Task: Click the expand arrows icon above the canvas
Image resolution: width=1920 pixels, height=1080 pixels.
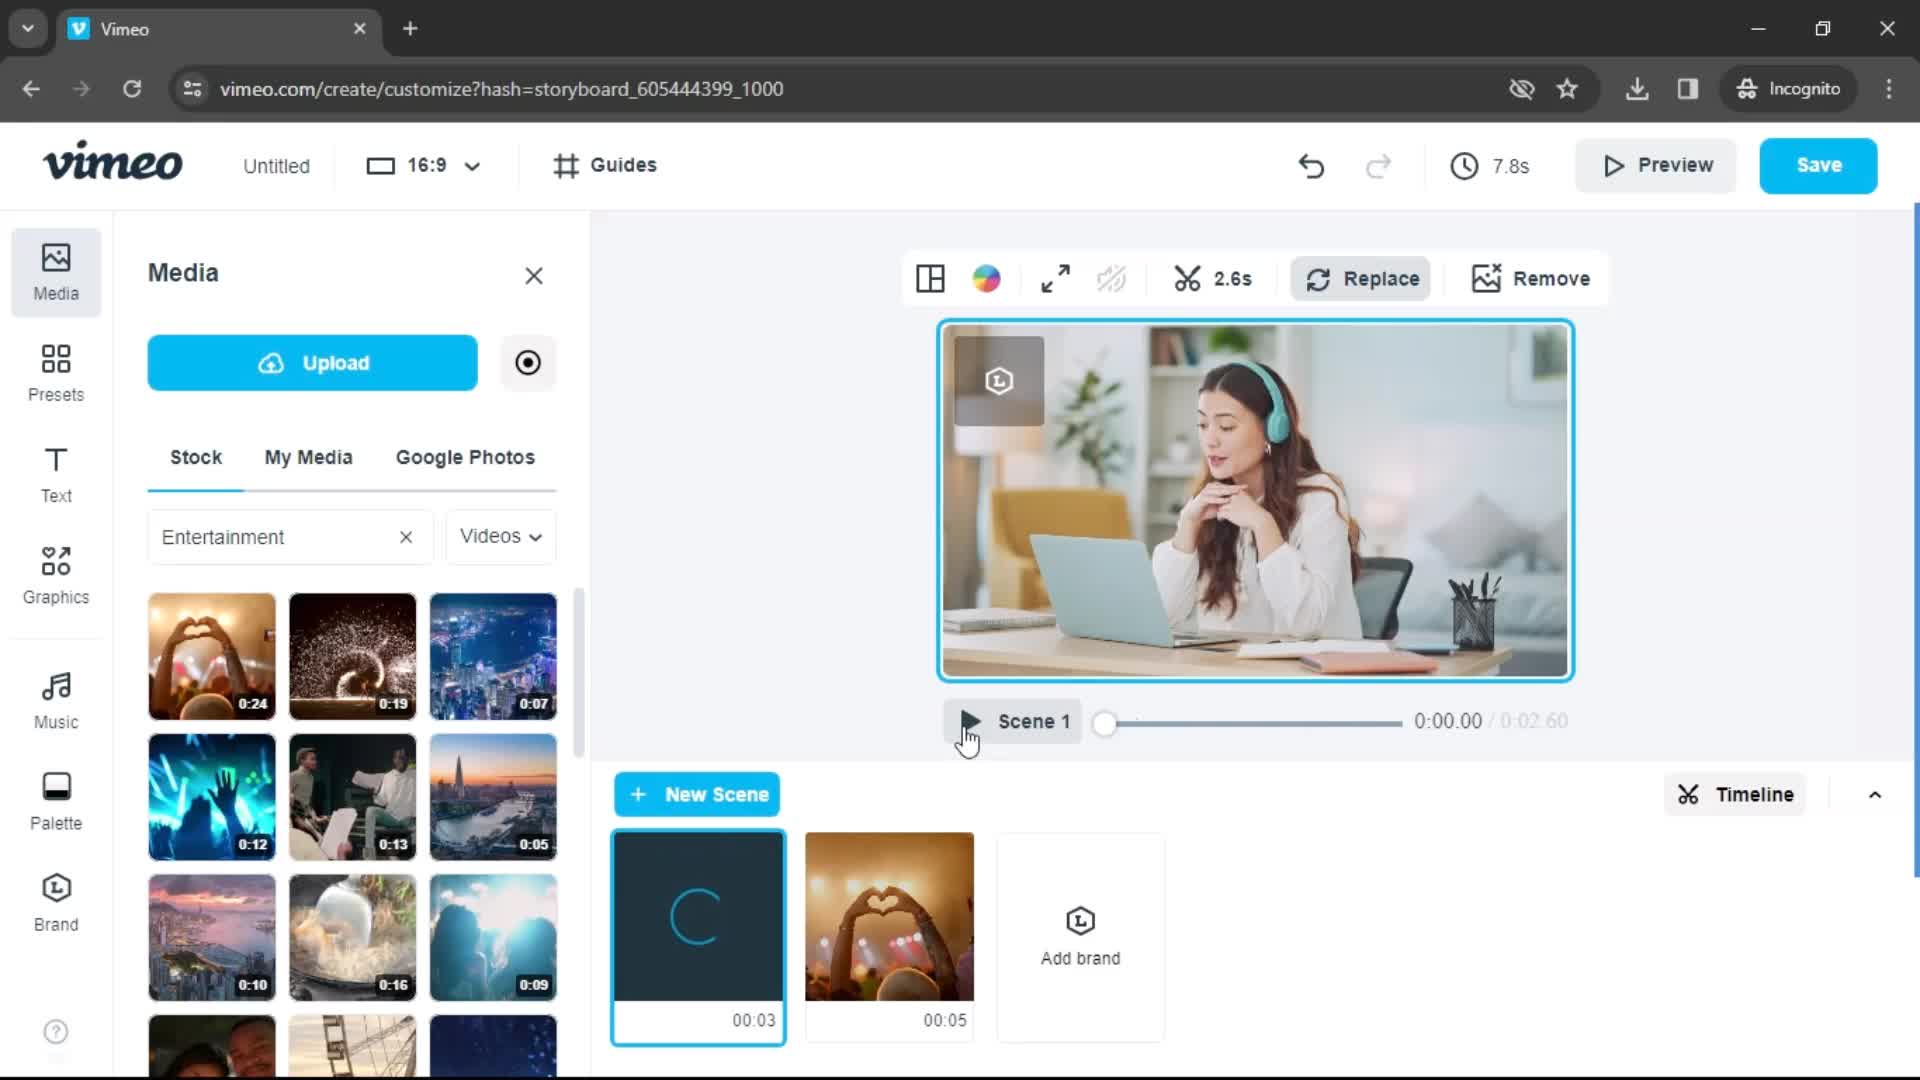Action: (x=1055, y=279)
